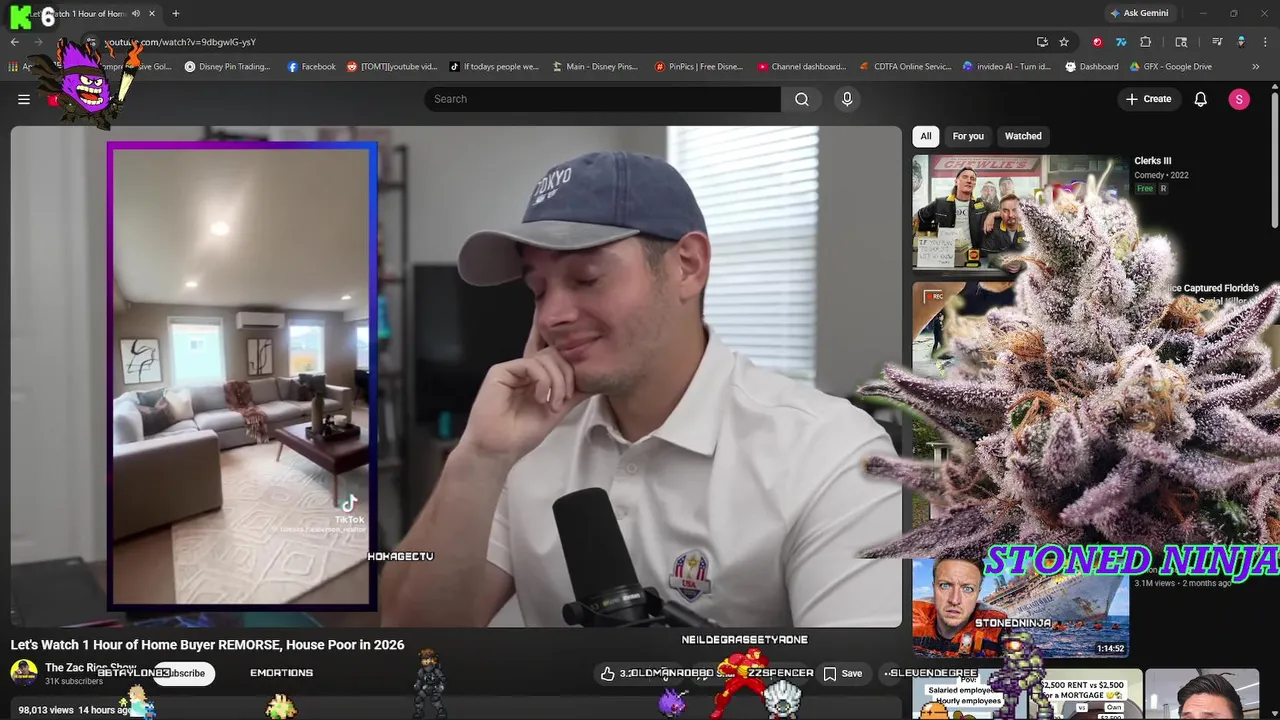The width and height of the screenshot is (1280, 720).
Task: Open the invideo AI bookmark
Action: [x=1007, y=67]
